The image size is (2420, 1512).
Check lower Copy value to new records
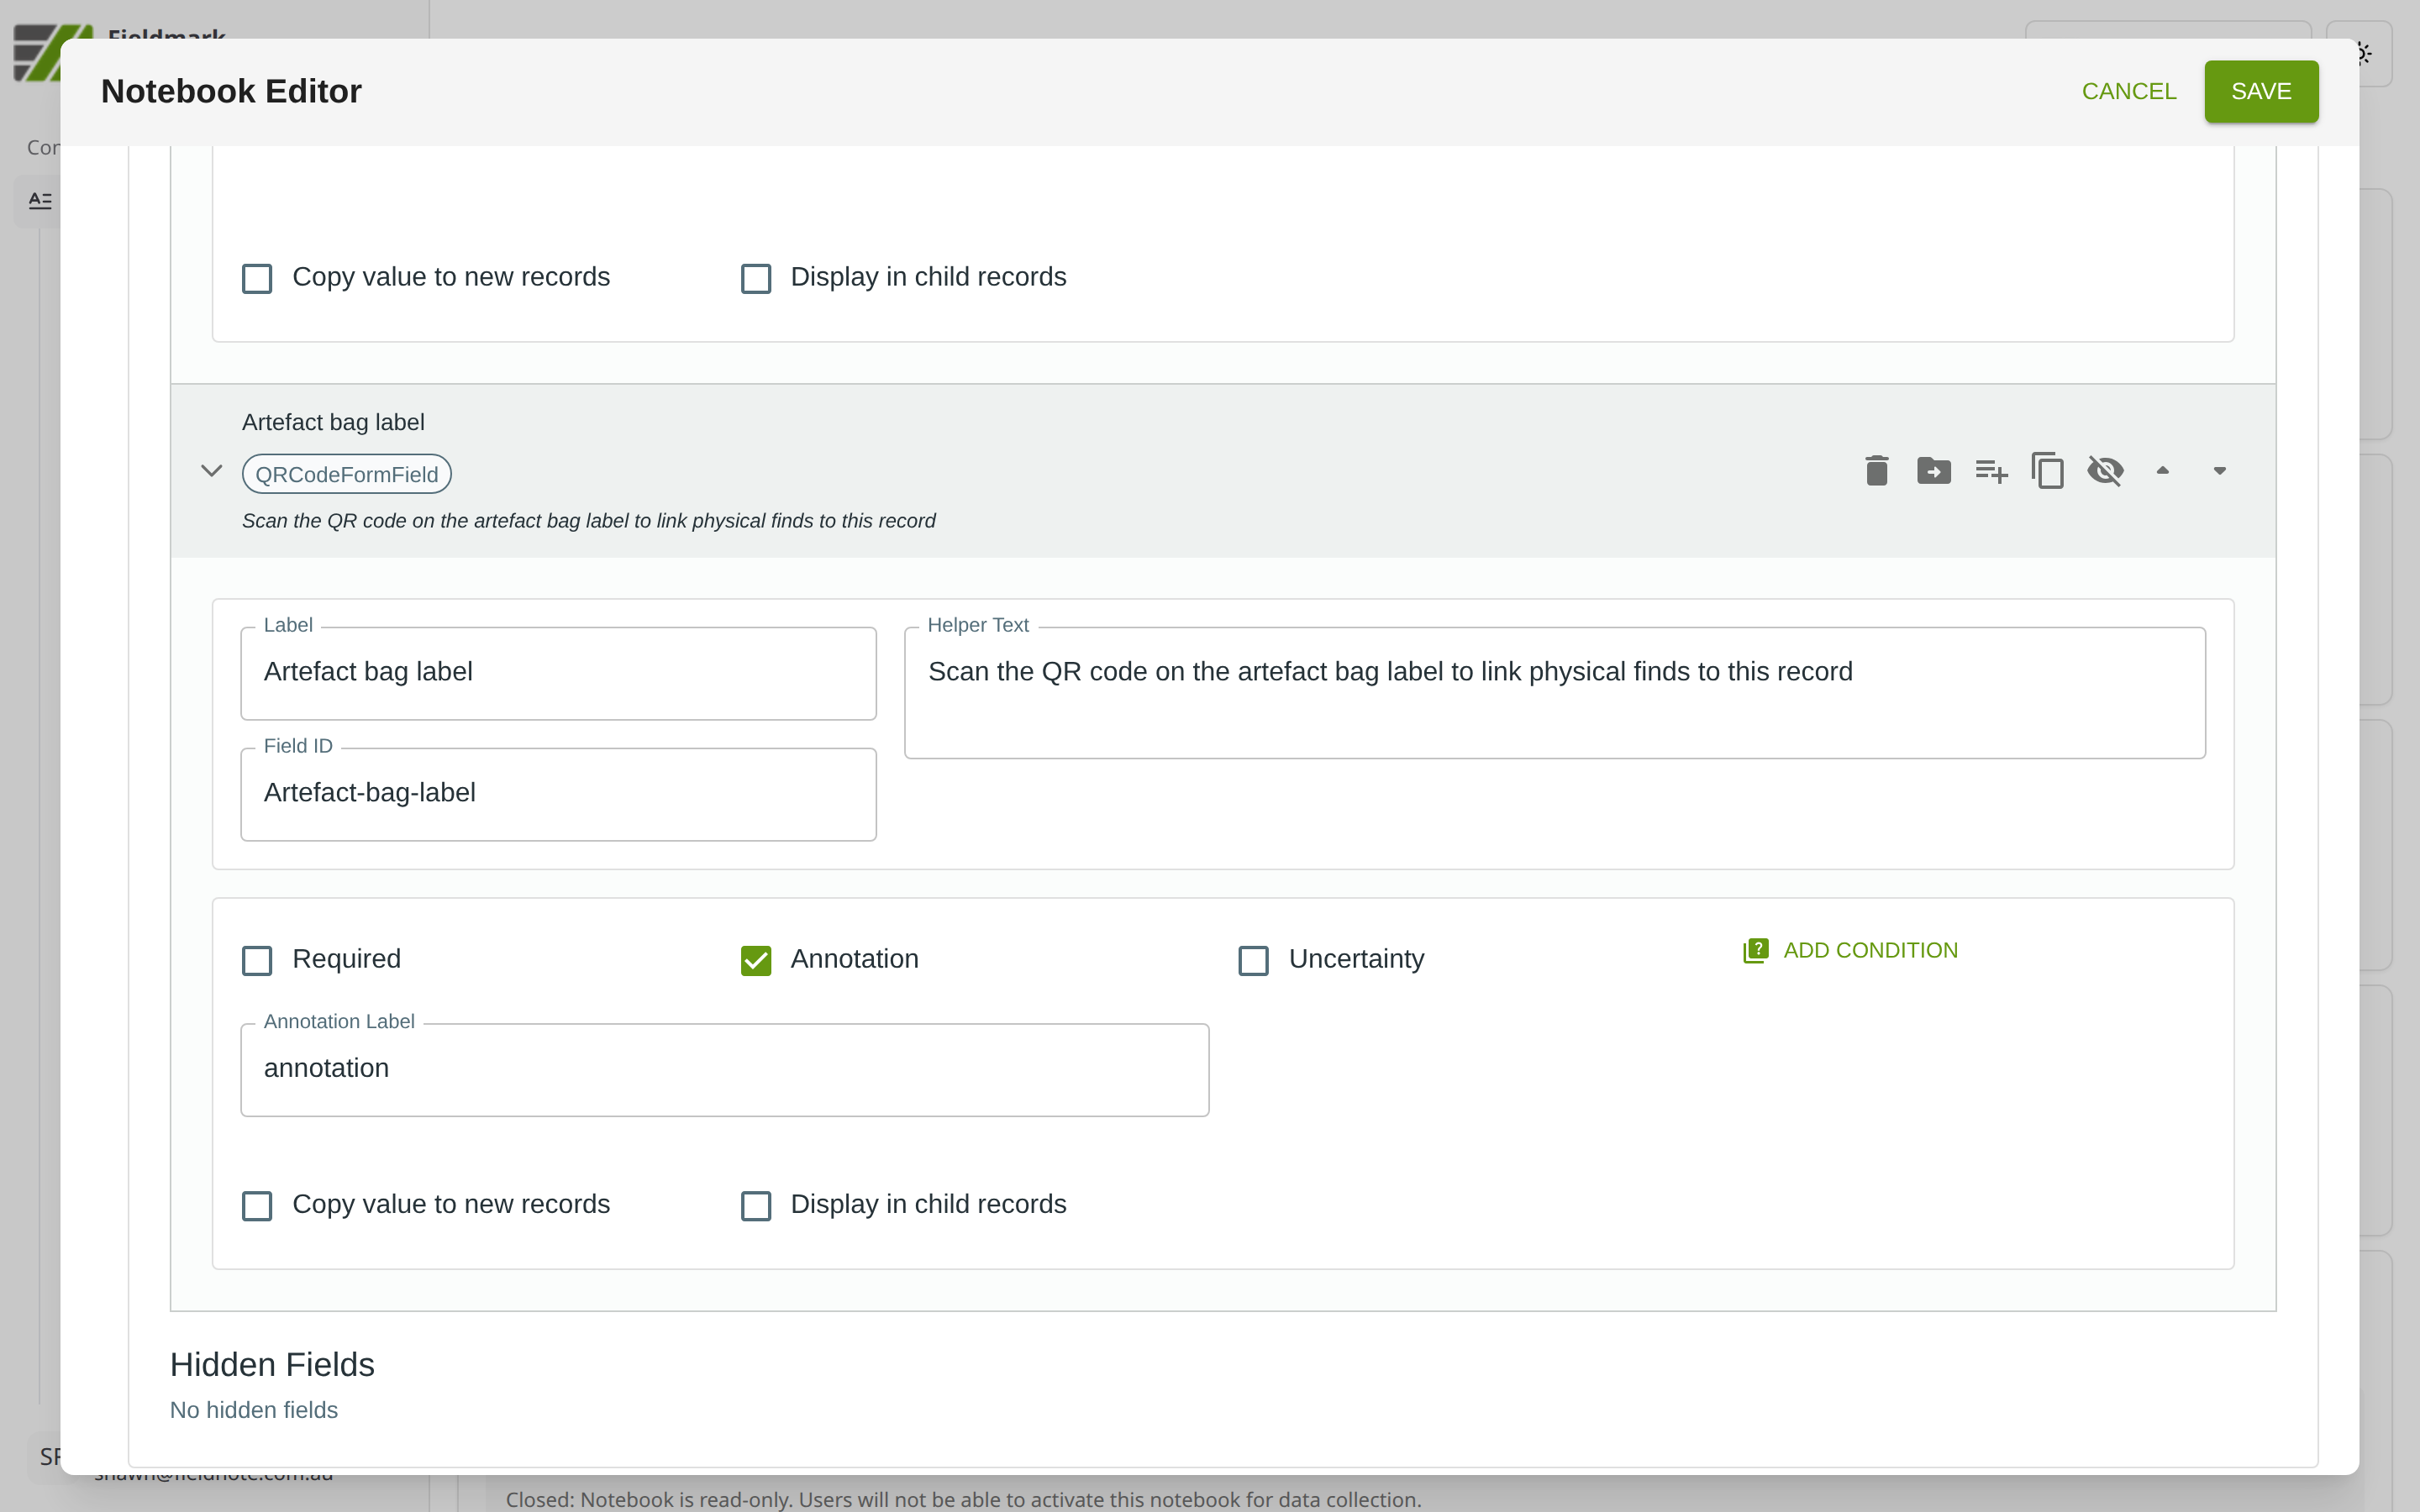(x=257, y=1205)
